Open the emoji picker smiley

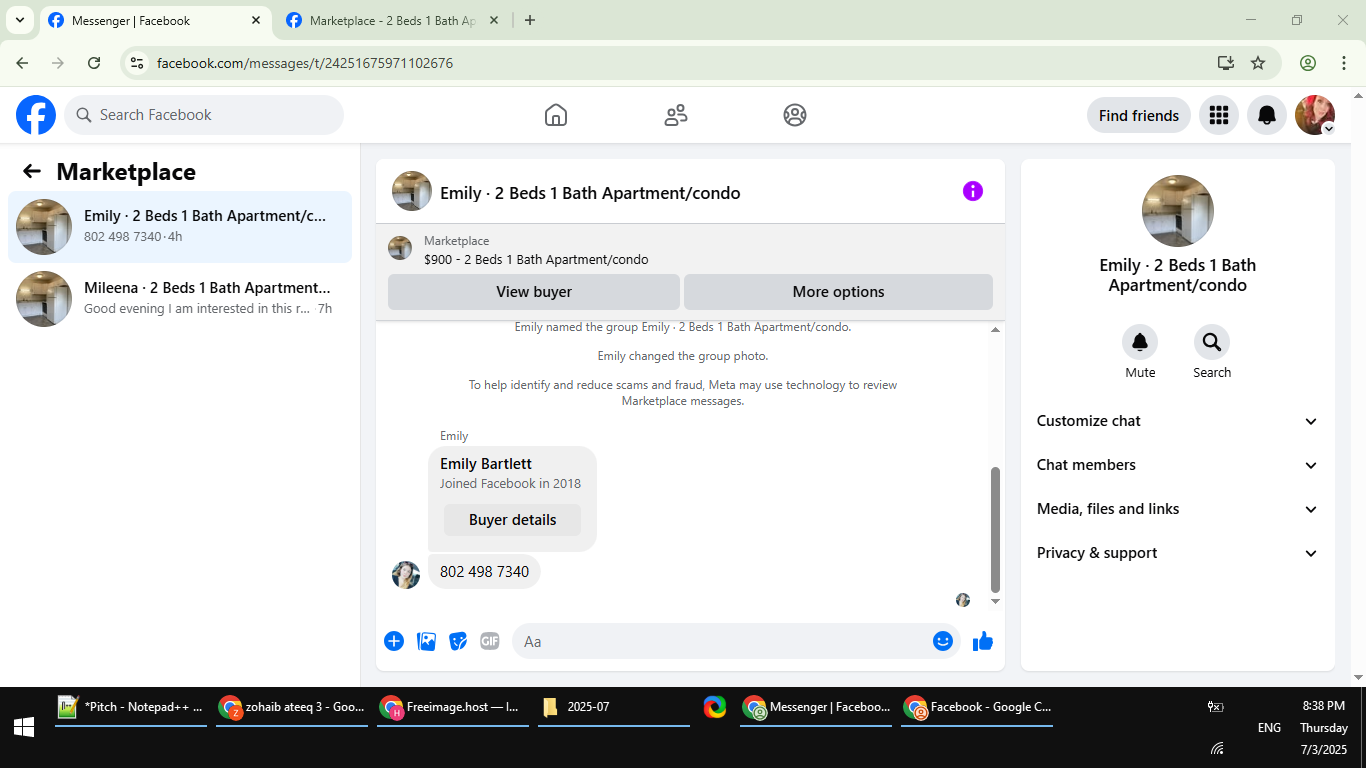tap(942, 641)
